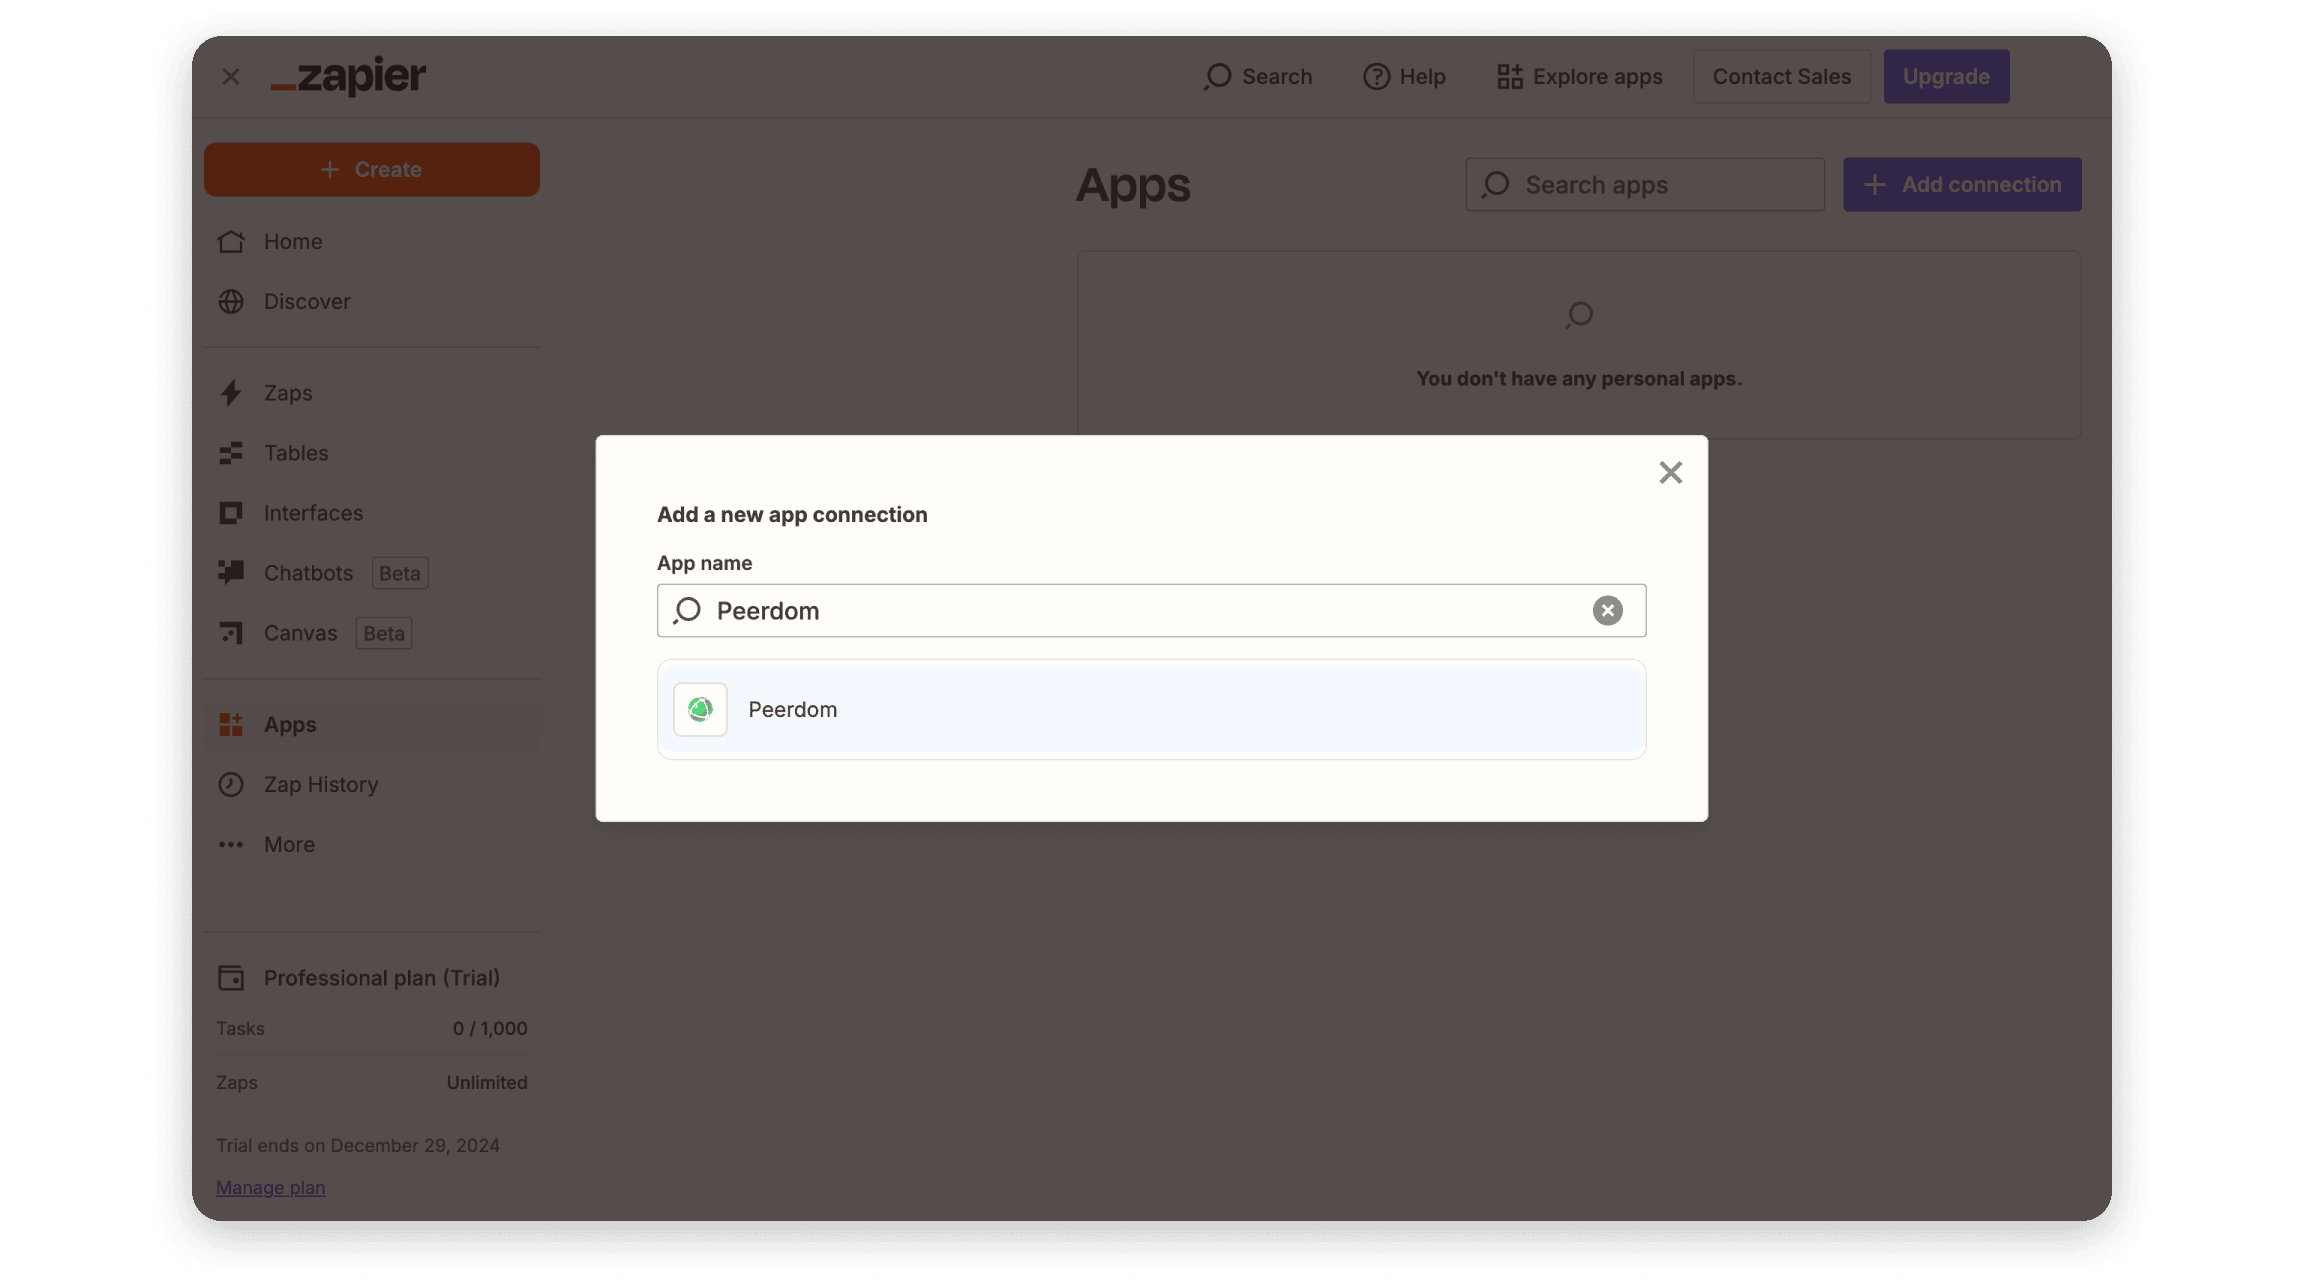Open Zaps from the sidebar
The height and width of the screenshot is (1281, 2304).
click(x=288, y=393)
